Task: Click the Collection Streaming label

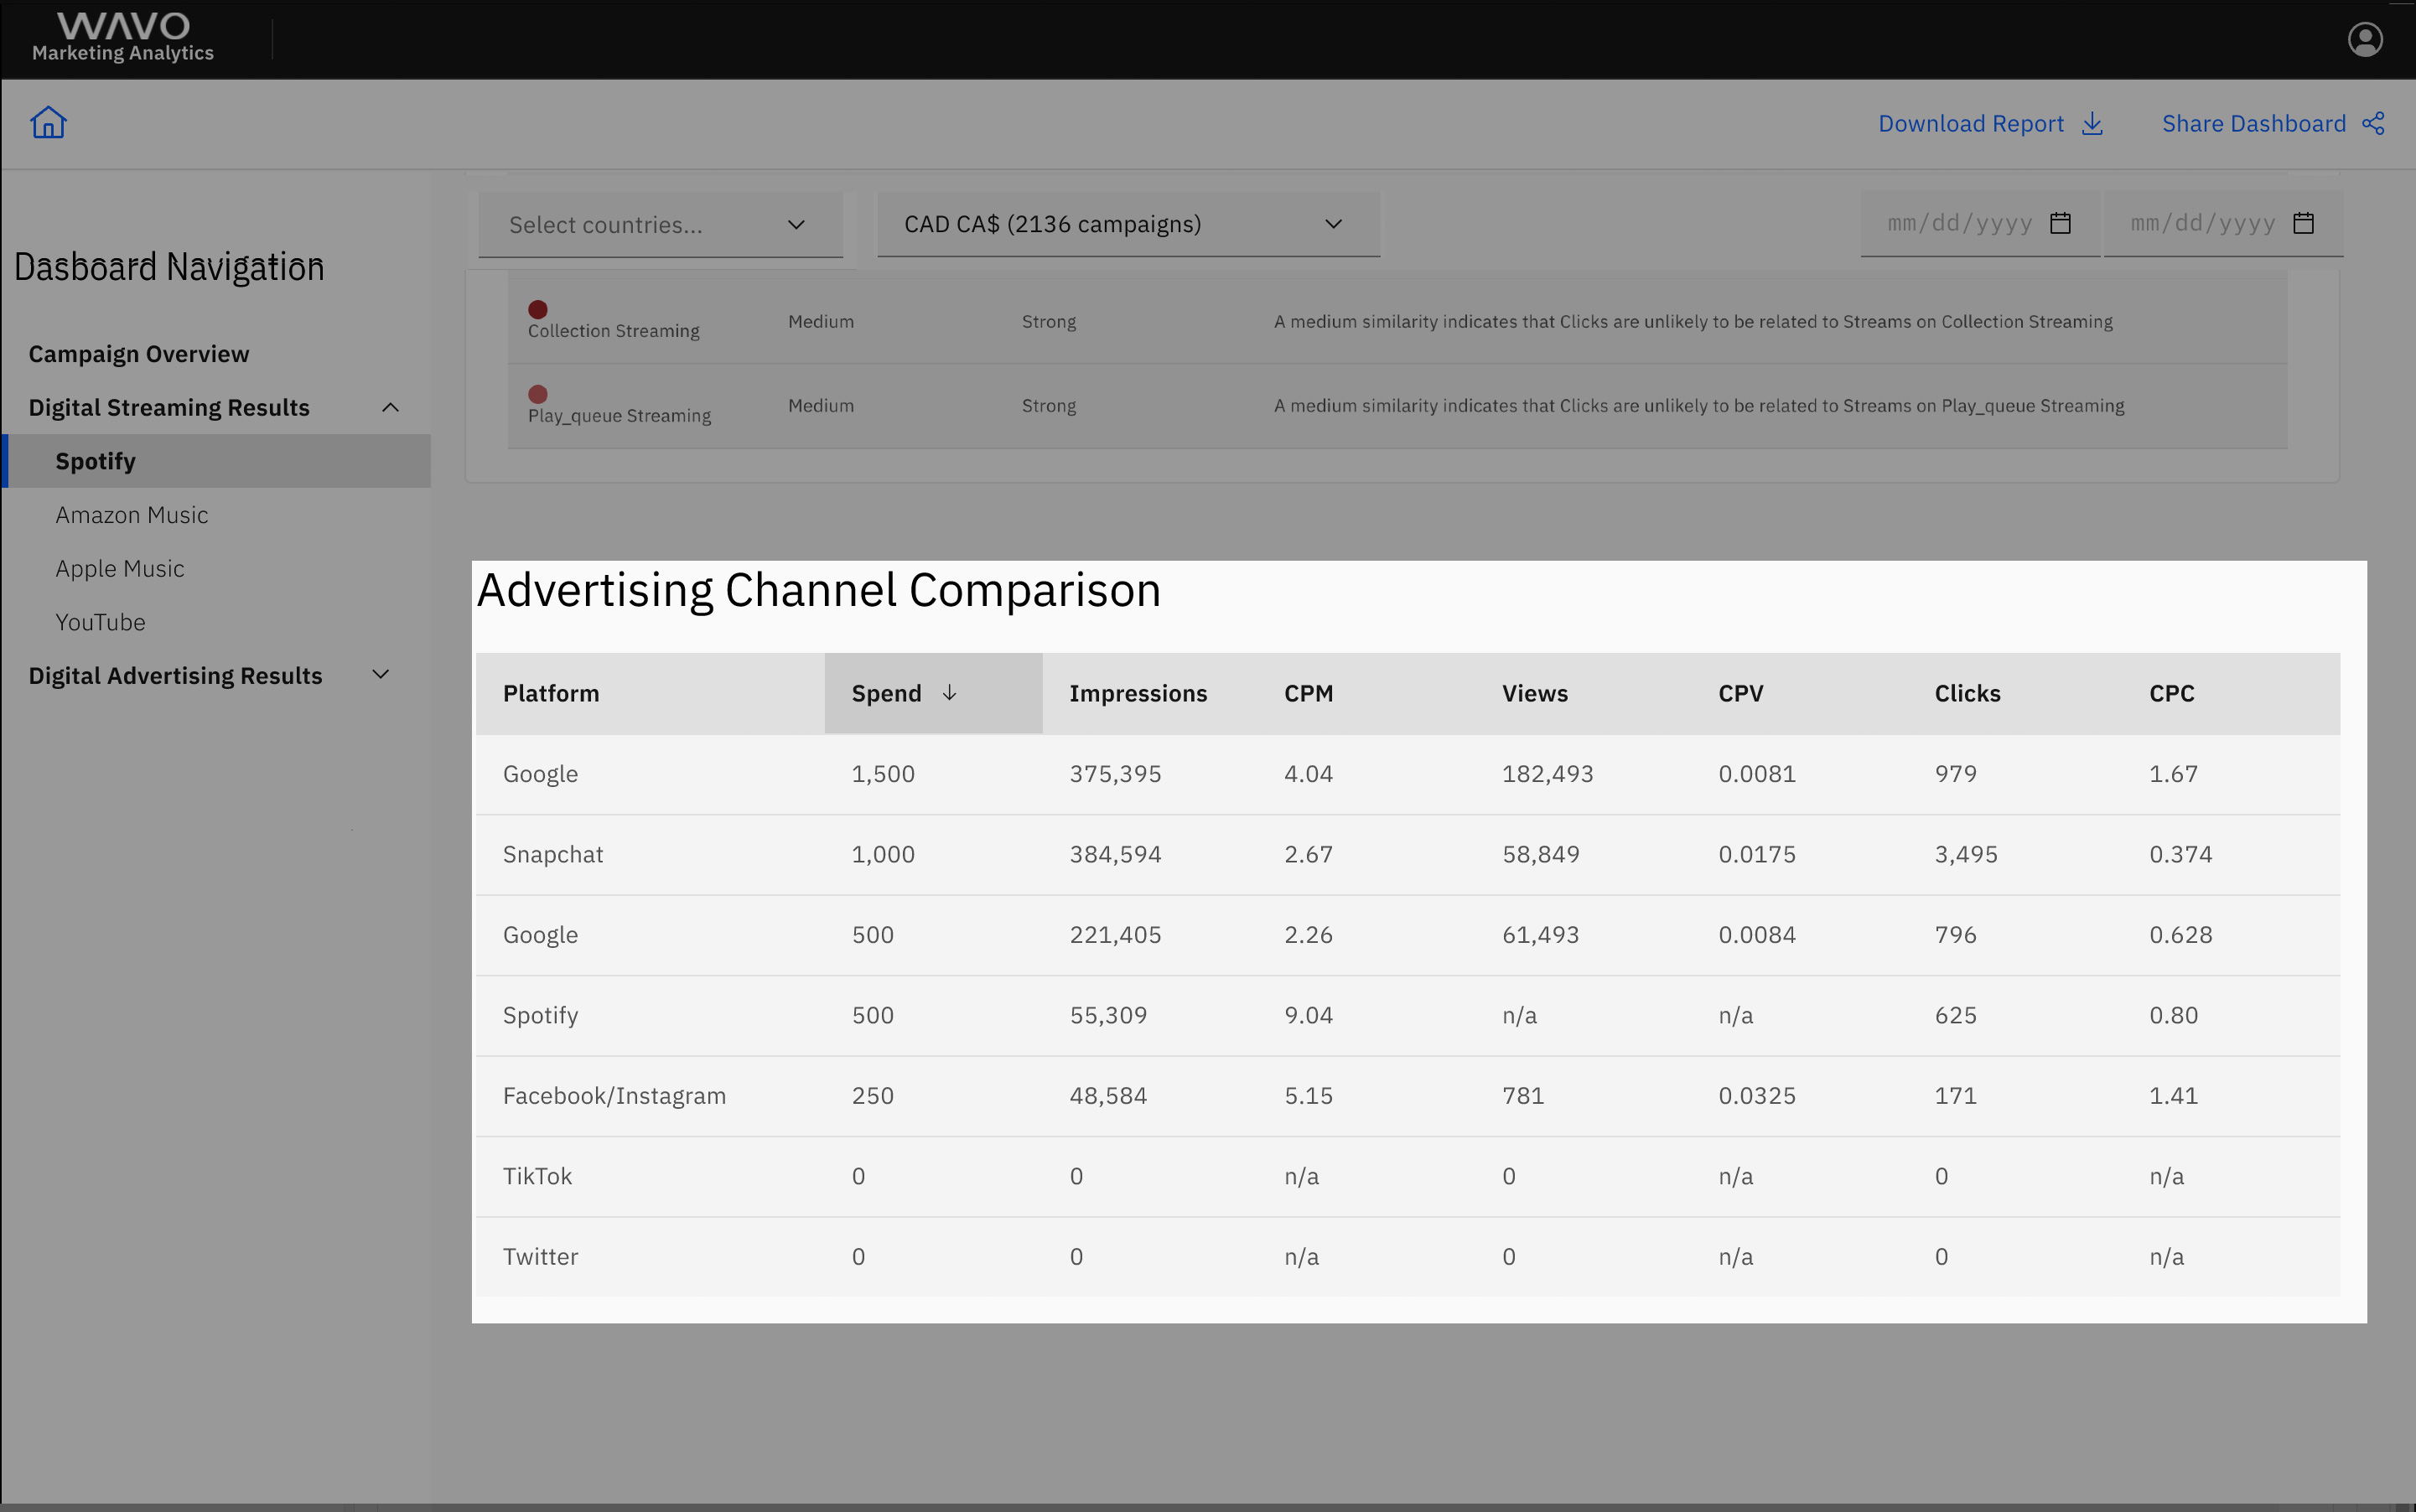Action: (614, 331)
